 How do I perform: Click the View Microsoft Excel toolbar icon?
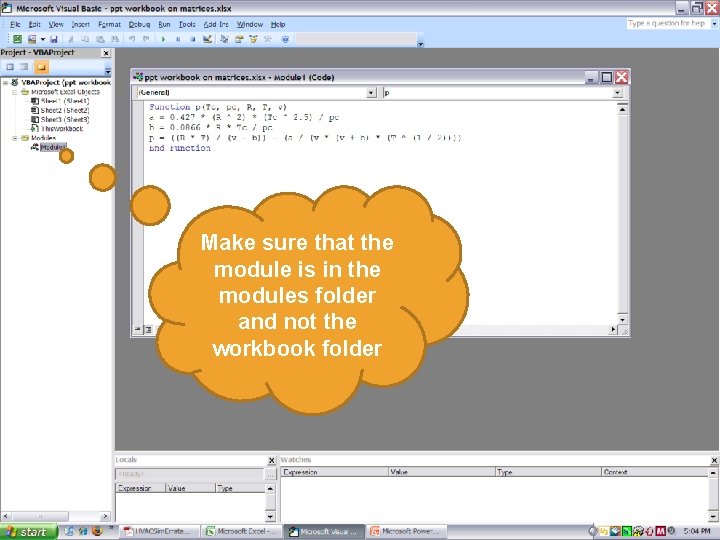(17, 39)
